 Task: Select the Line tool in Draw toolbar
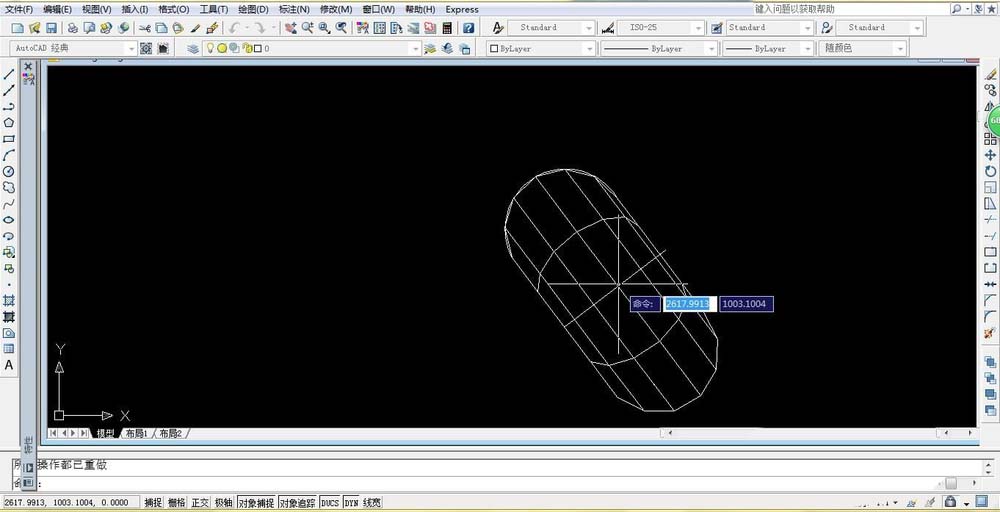(9, 74)
